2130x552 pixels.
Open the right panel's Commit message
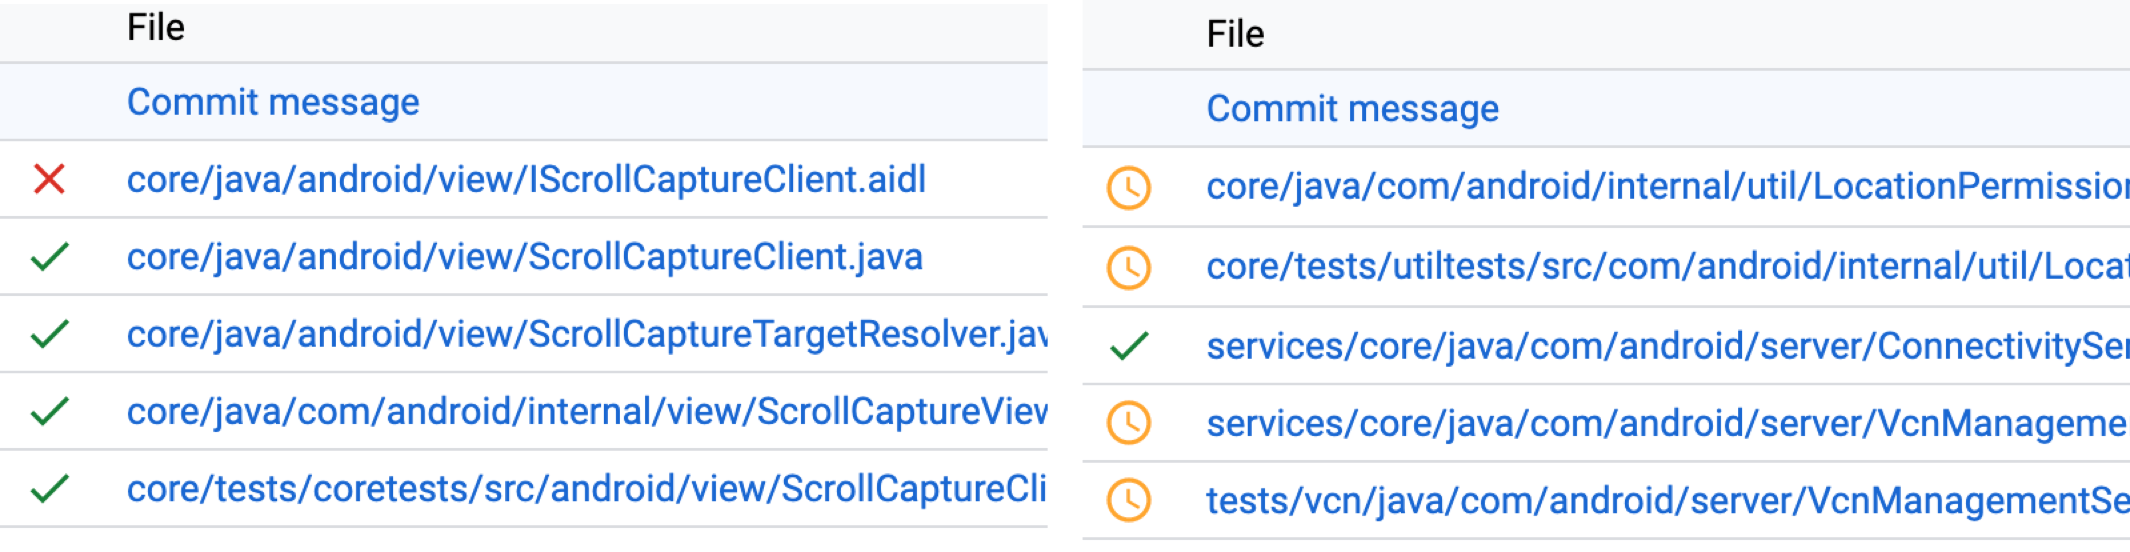pyautogui.click(x=1352, y=109)
